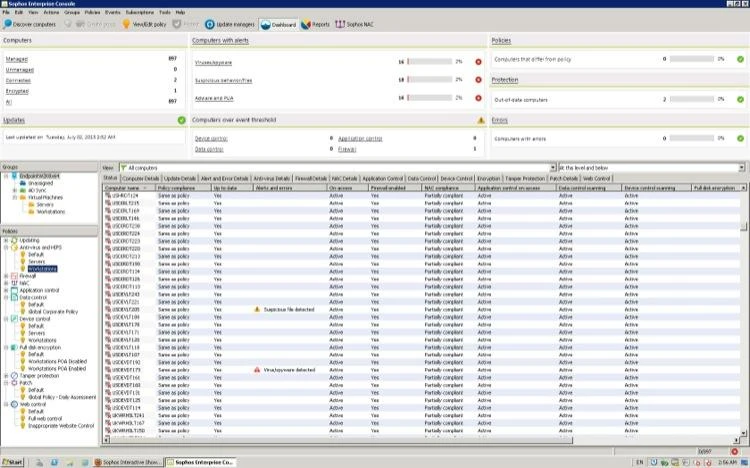Click the Viruses/spyware alert link
Screen dimensions: 750x468
[213, 63]
